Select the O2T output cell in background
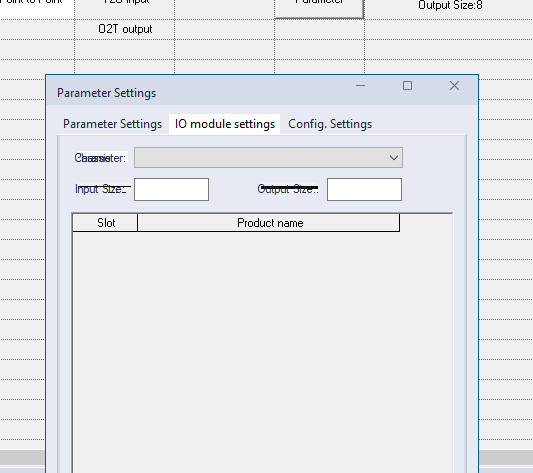 (x=125, y=29)
